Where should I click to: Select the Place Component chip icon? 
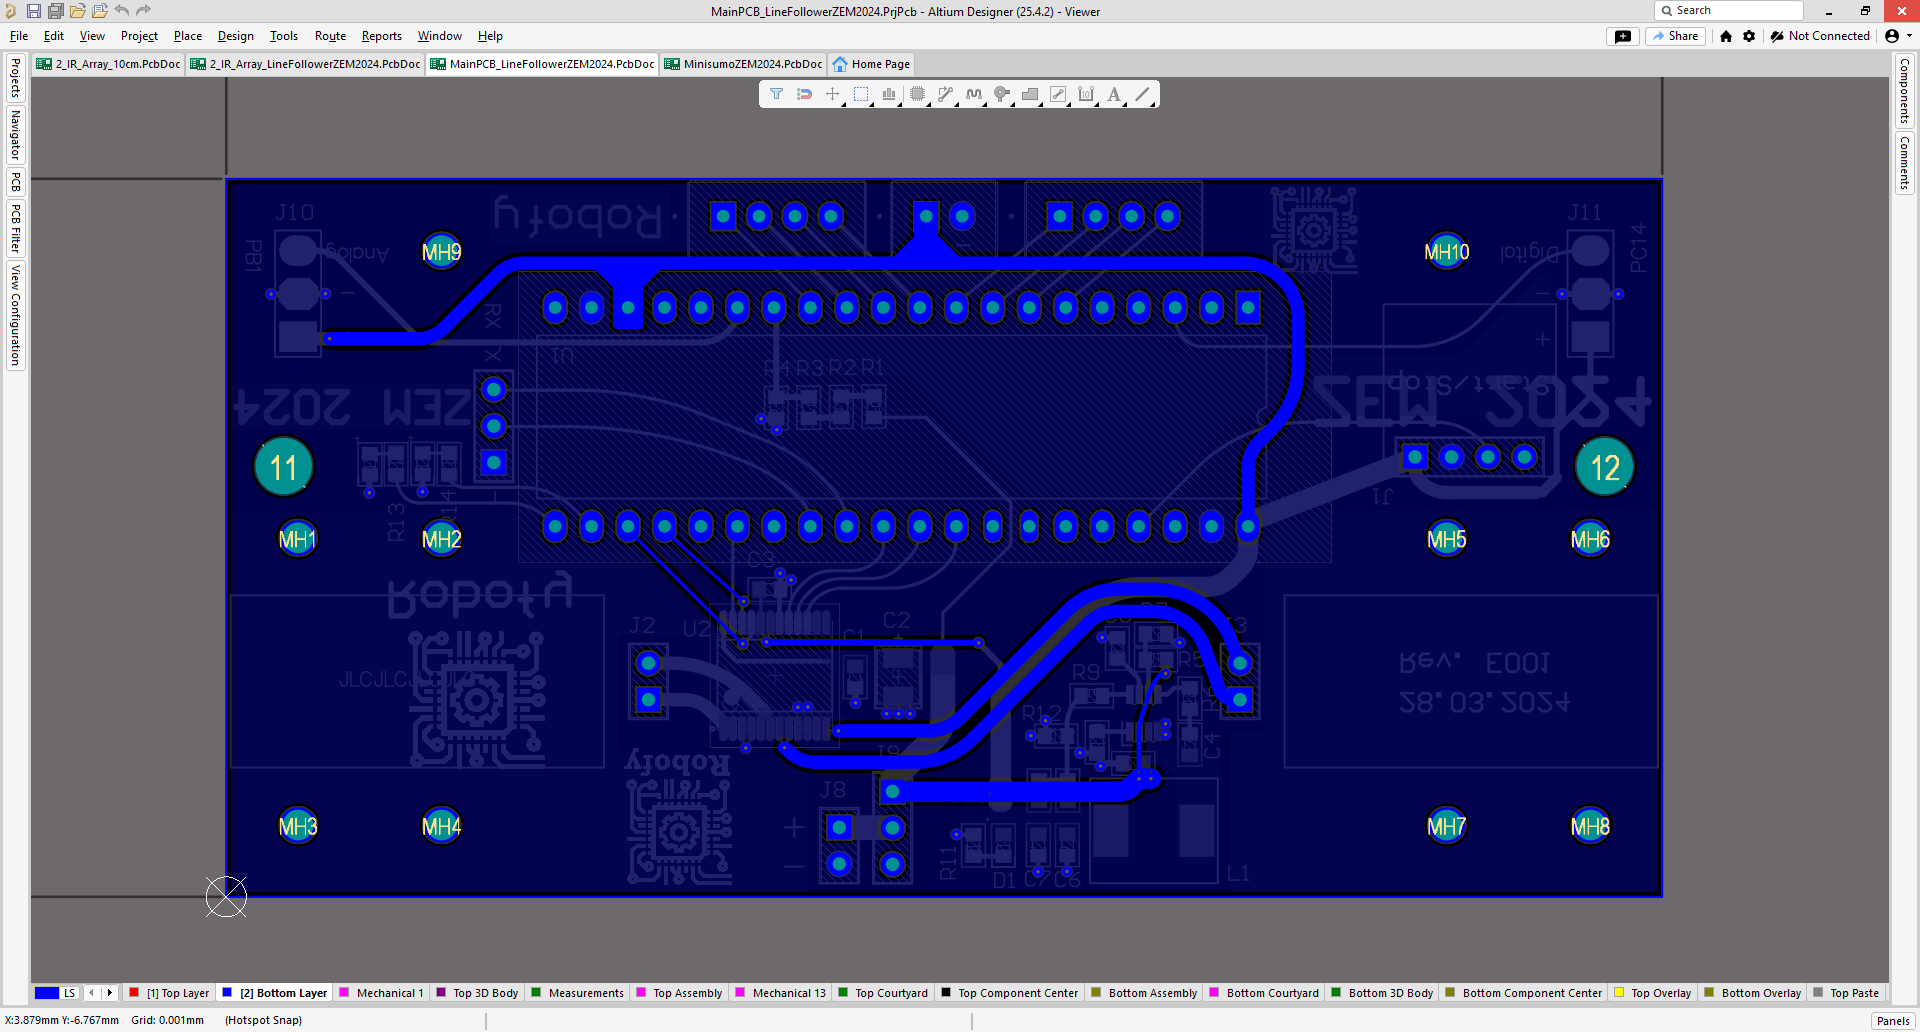[x=917, y=94]
